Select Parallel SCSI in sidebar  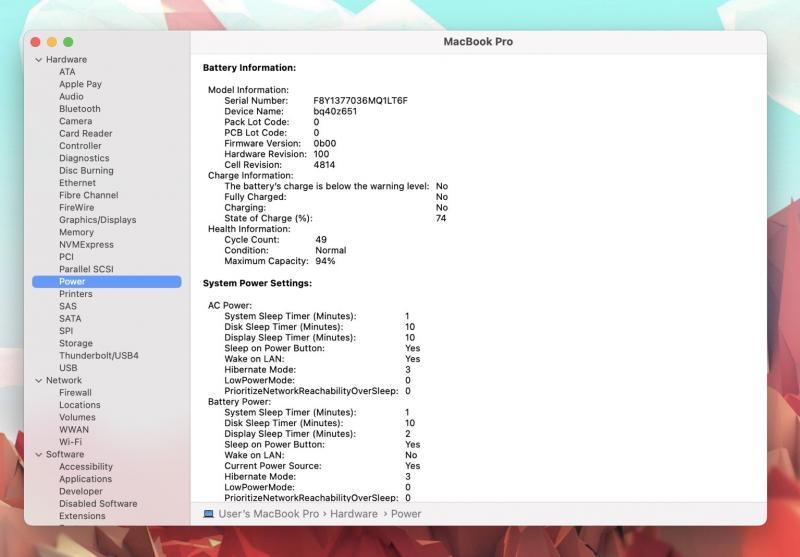pyautogui.click(x=86, y=269)
